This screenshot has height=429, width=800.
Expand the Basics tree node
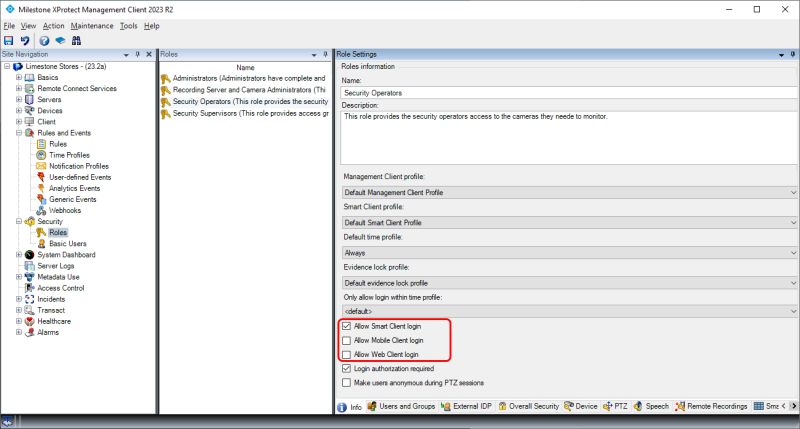[x=19, y=78]
